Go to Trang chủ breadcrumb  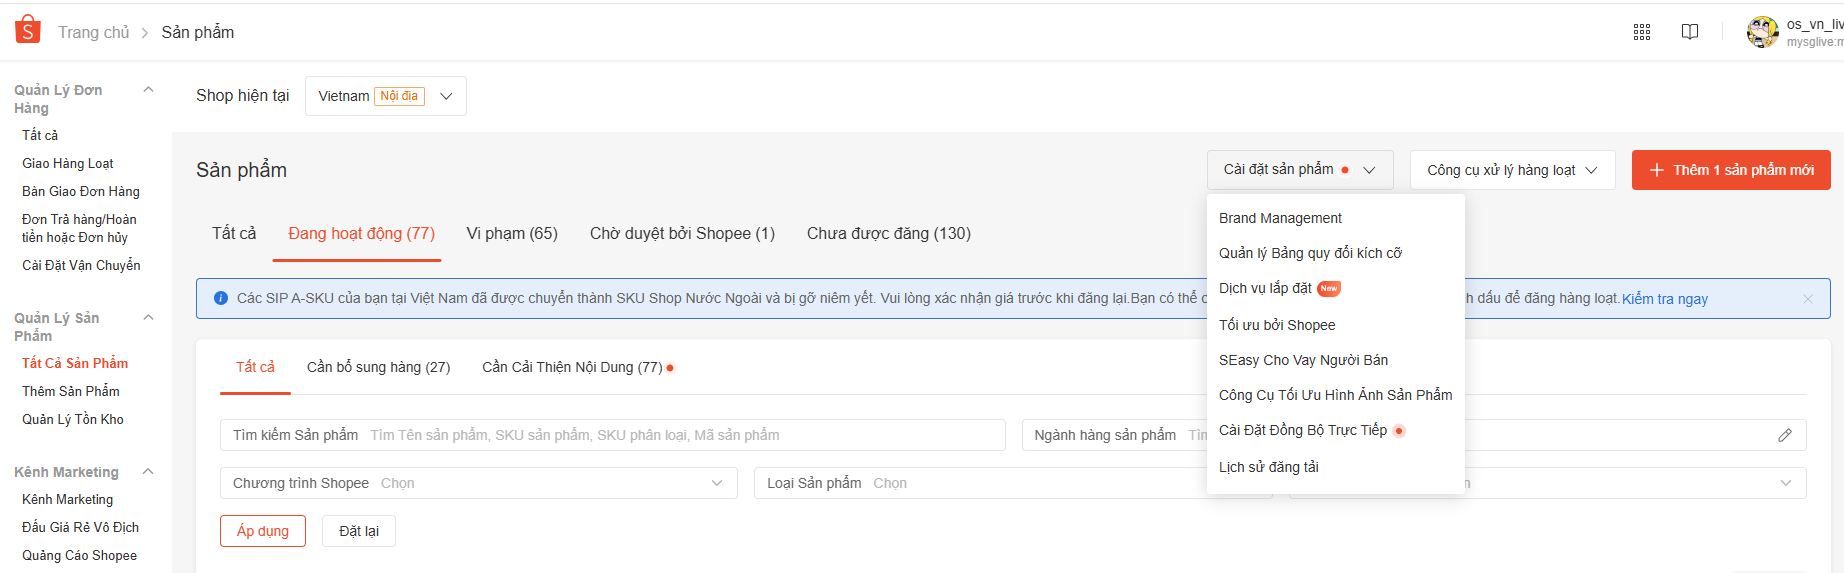[x=94, y=32]
